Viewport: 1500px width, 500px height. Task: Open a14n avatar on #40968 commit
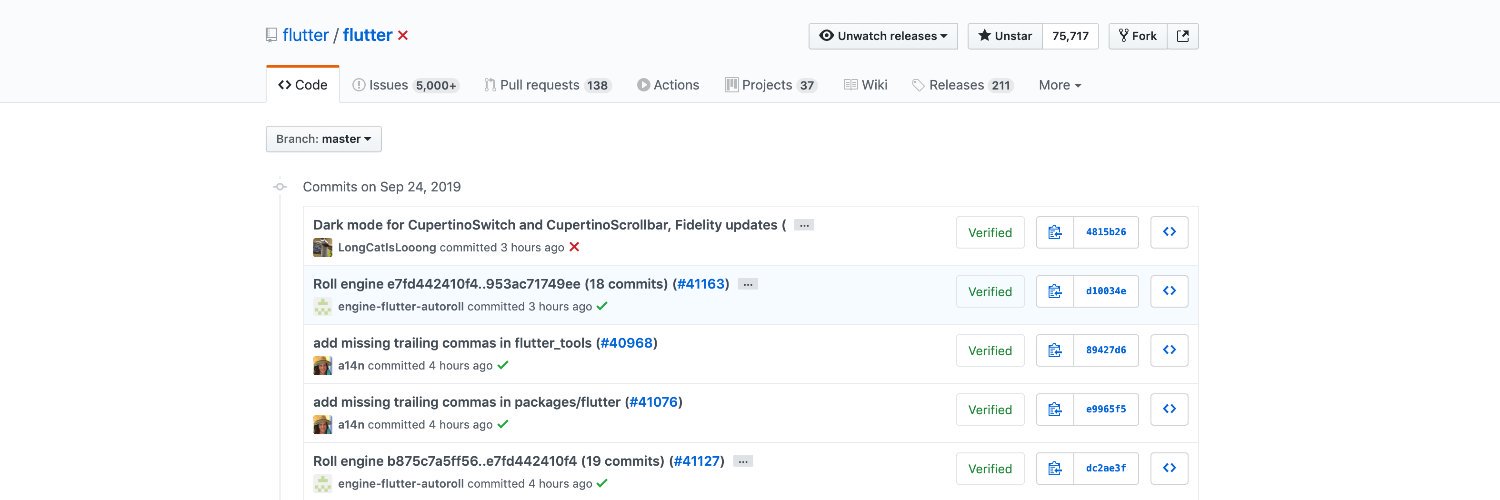(323, 365)
